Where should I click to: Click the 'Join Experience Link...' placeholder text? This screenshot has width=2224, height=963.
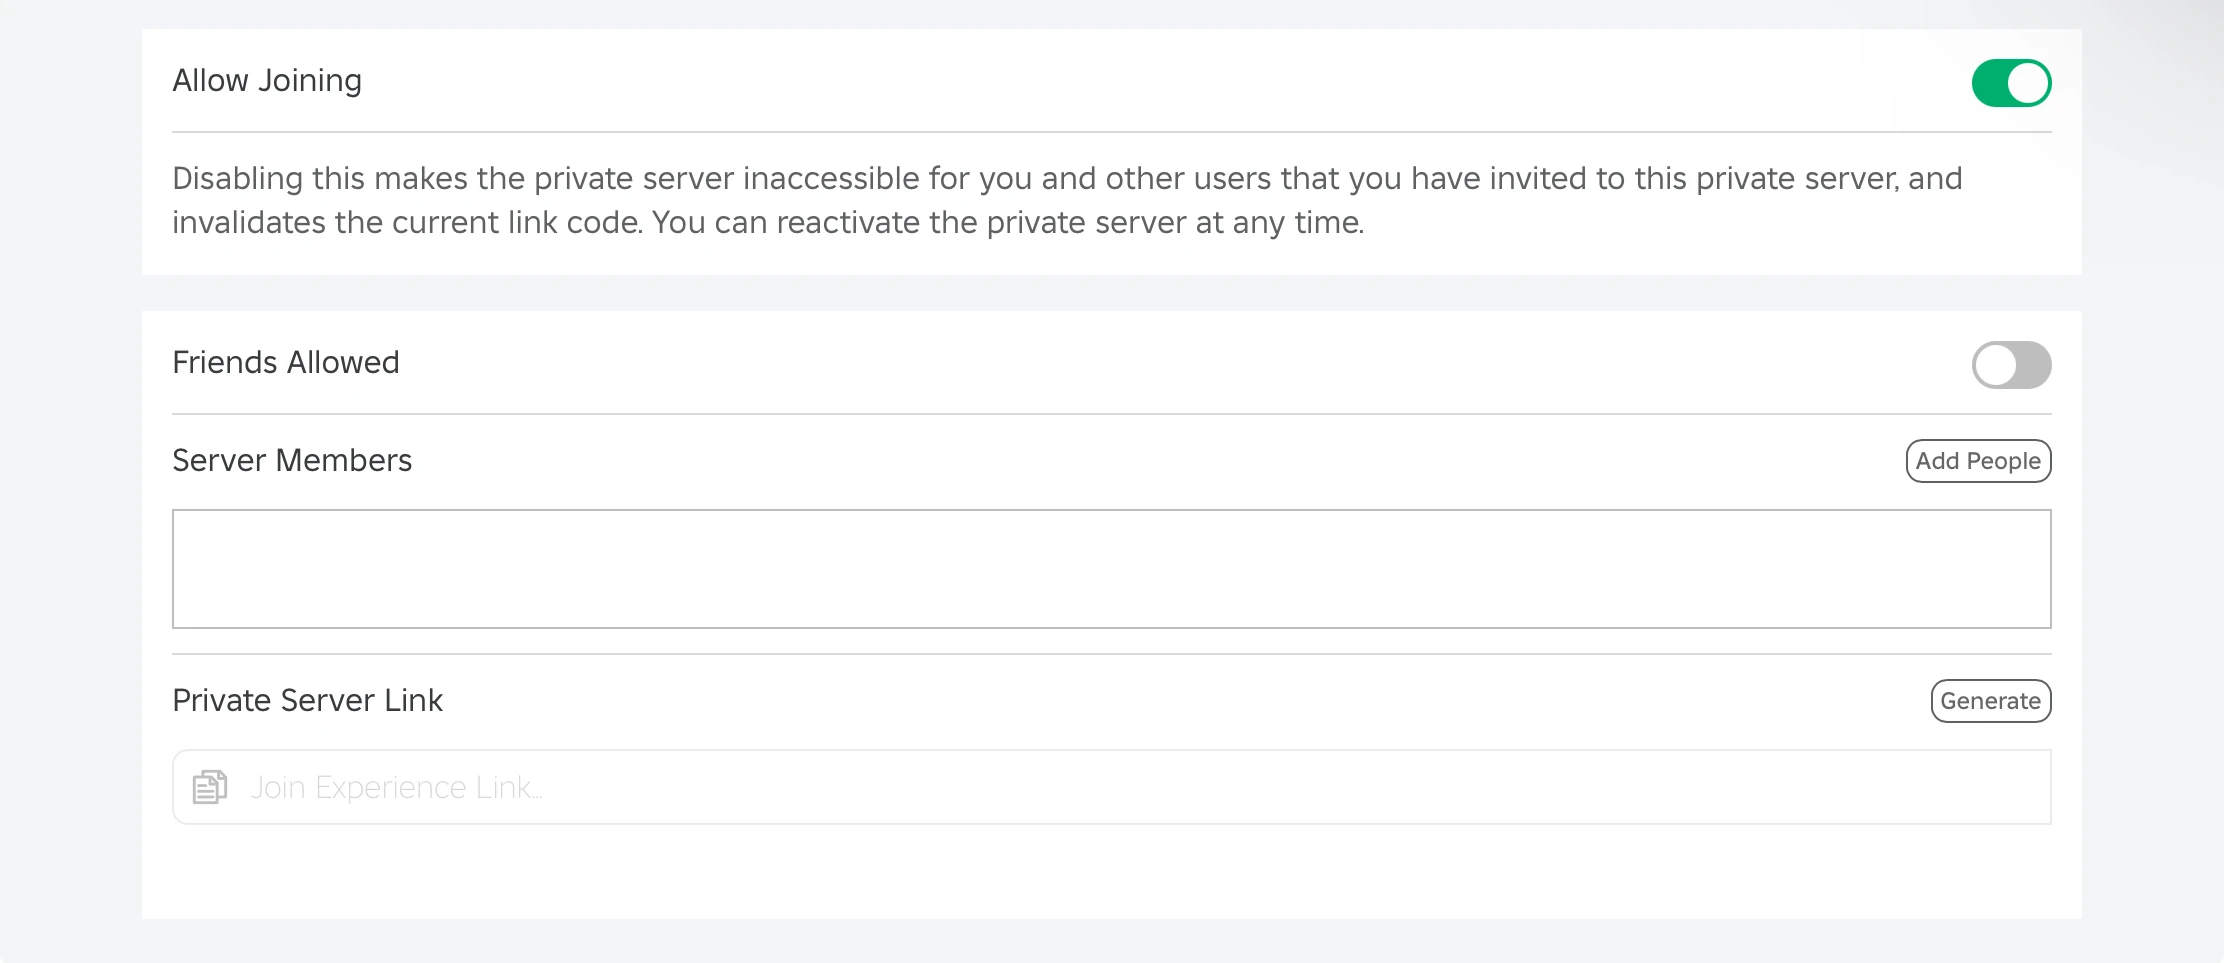[x=396, y=788]
